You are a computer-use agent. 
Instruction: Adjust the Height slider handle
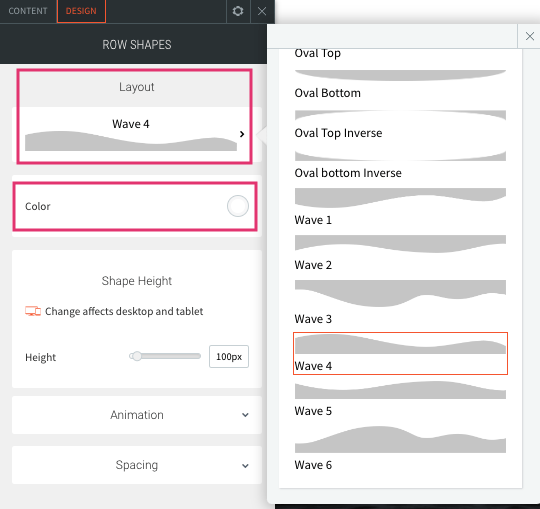click(137, 356)
